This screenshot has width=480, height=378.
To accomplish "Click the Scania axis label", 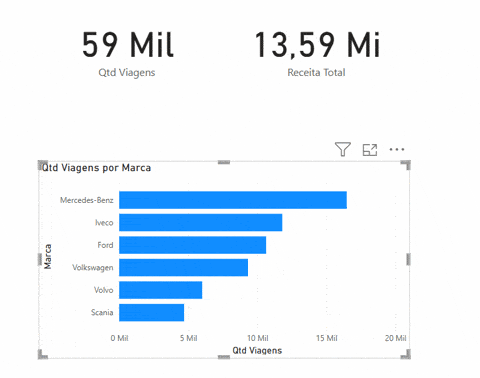I will coord(102,312).
